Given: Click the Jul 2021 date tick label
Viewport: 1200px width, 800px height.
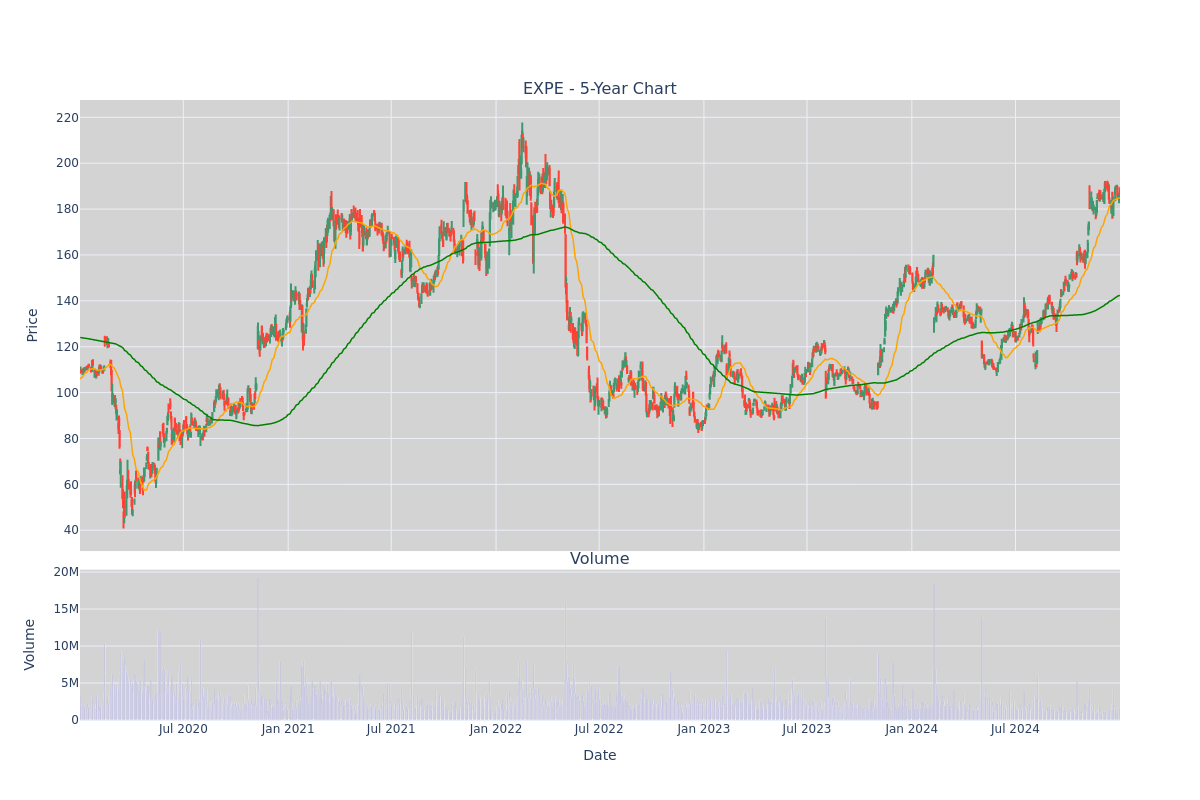Looking at the screenshot, I should point(391,729).
